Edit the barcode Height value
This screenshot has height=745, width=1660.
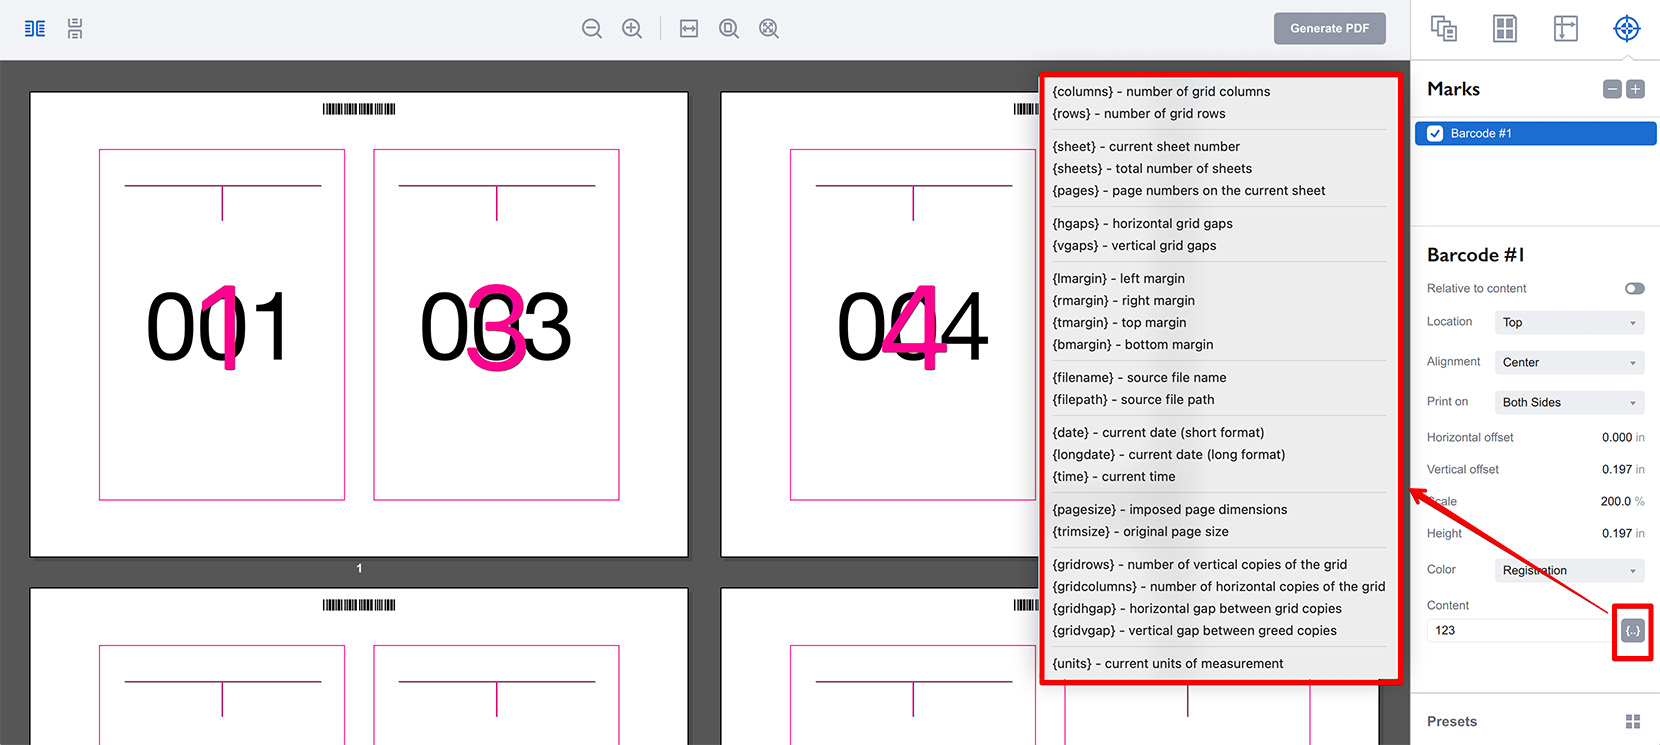point(1616,533)
